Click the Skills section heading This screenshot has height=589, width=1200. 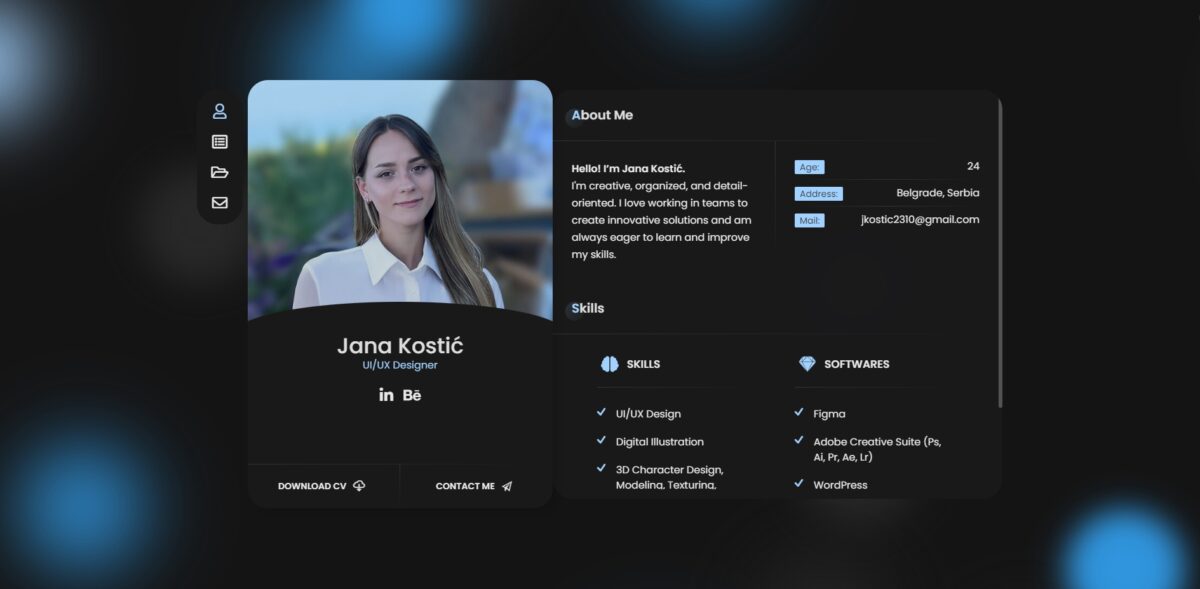point(589,308)
